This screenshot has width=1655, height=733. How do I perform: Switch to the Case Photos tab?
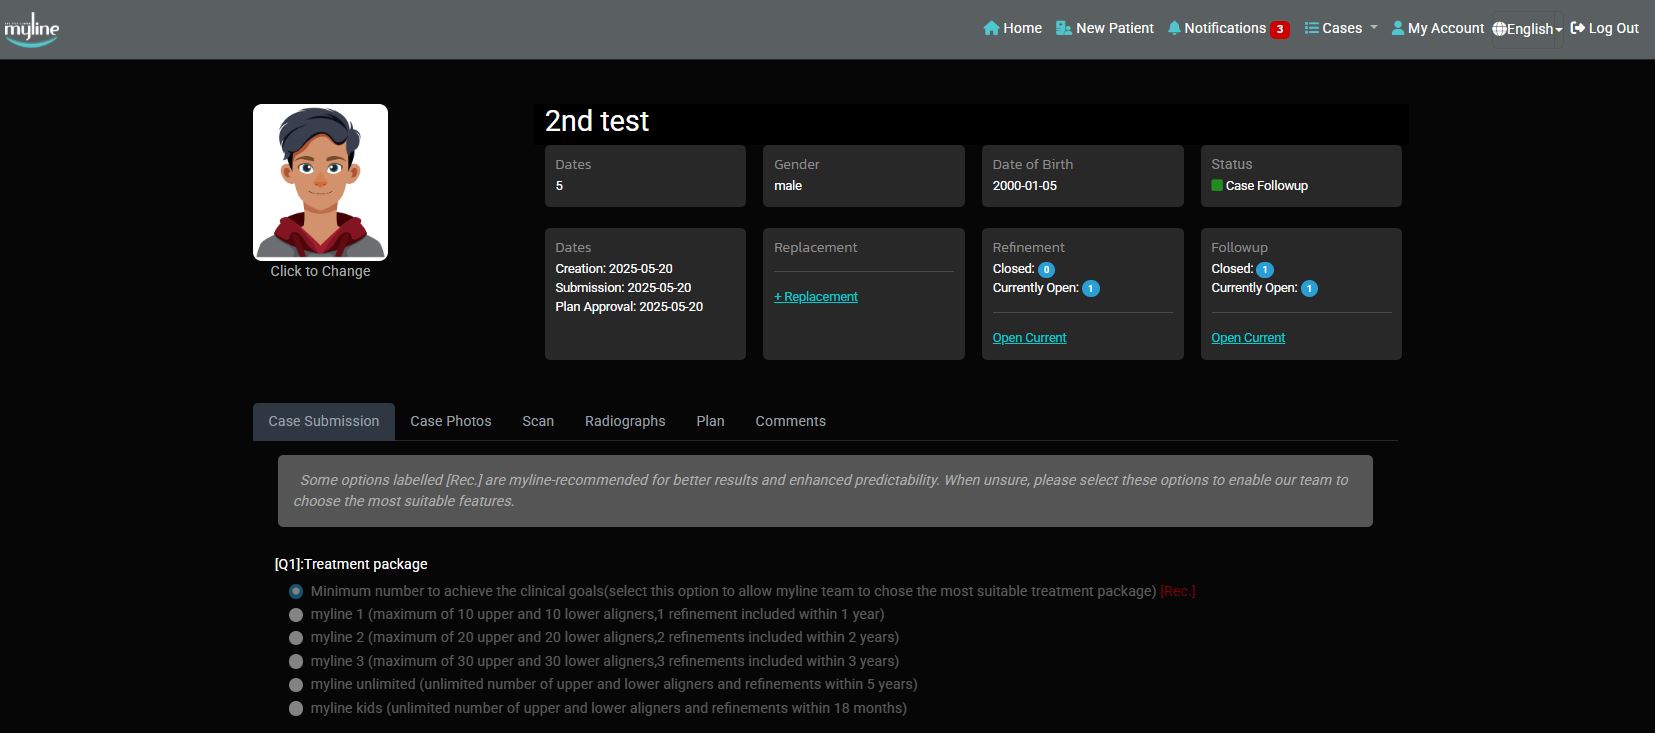point(450,421)
